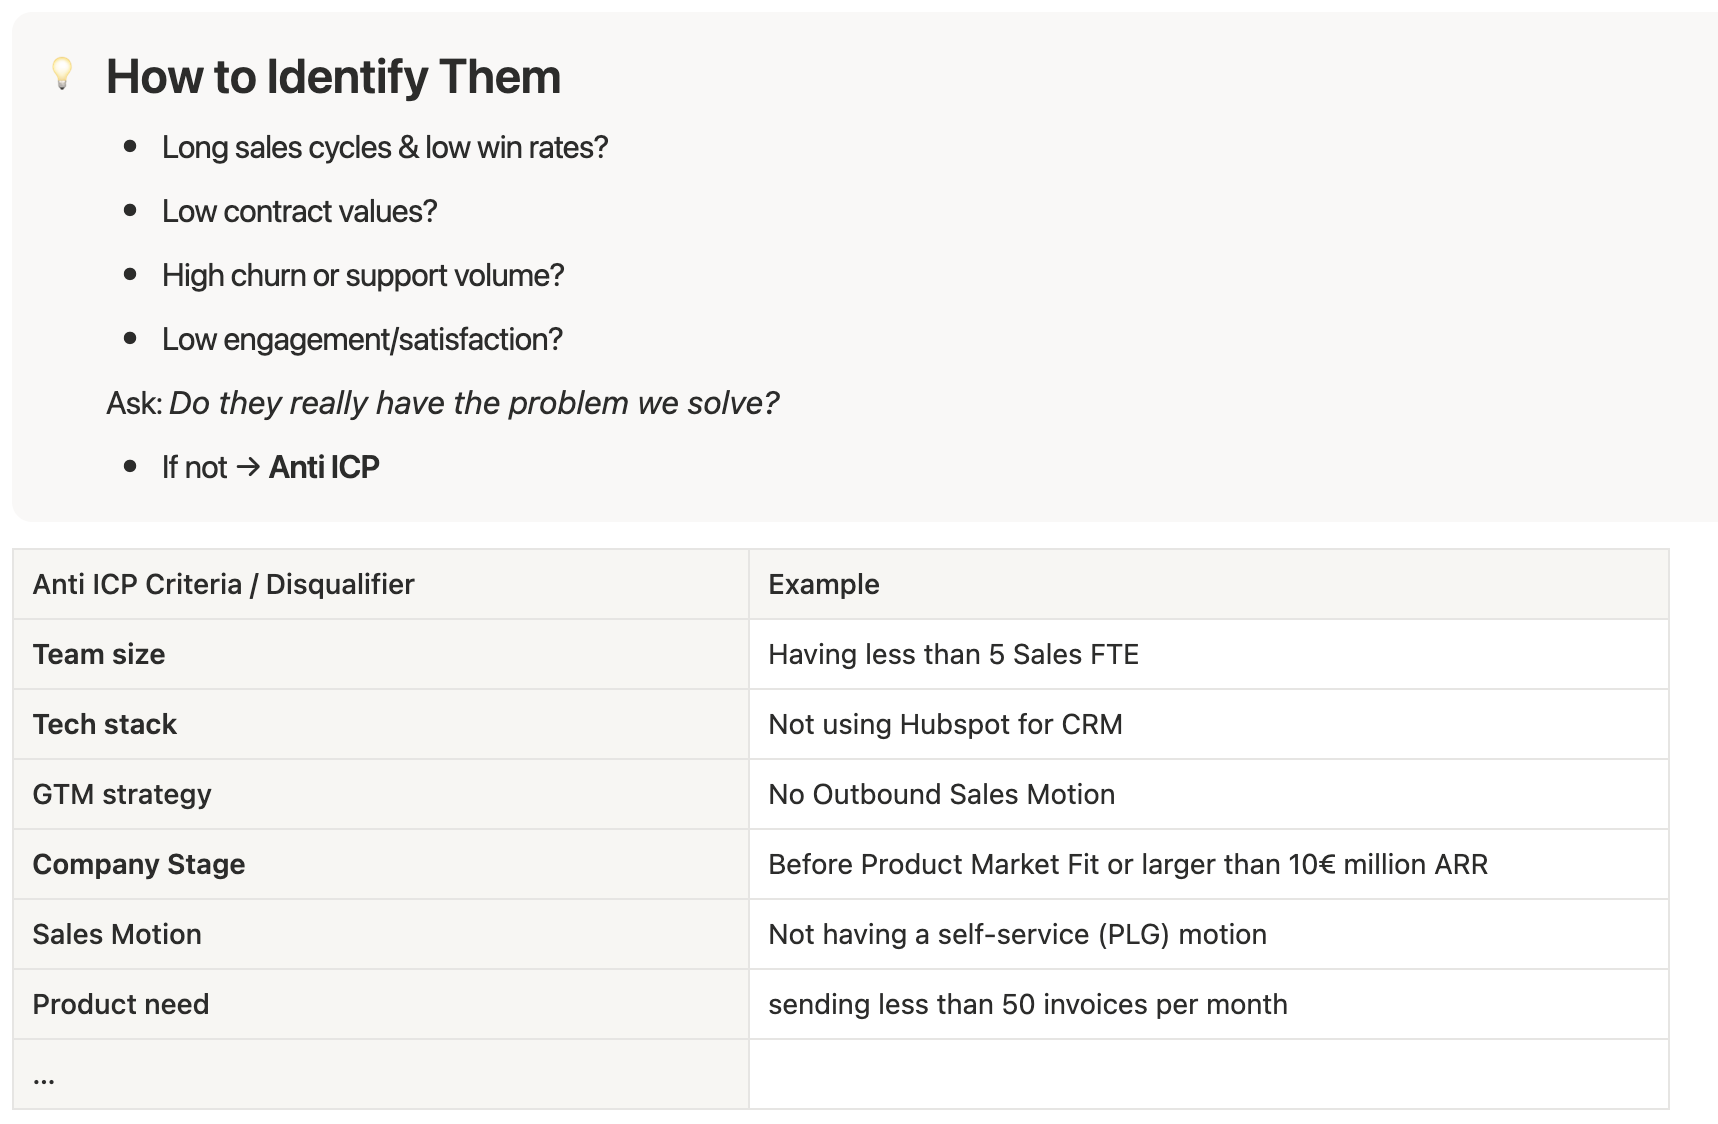Click the "sending less than 50 invoices per month" cell
Screen dimensions: 1718x1124
1027,1004
